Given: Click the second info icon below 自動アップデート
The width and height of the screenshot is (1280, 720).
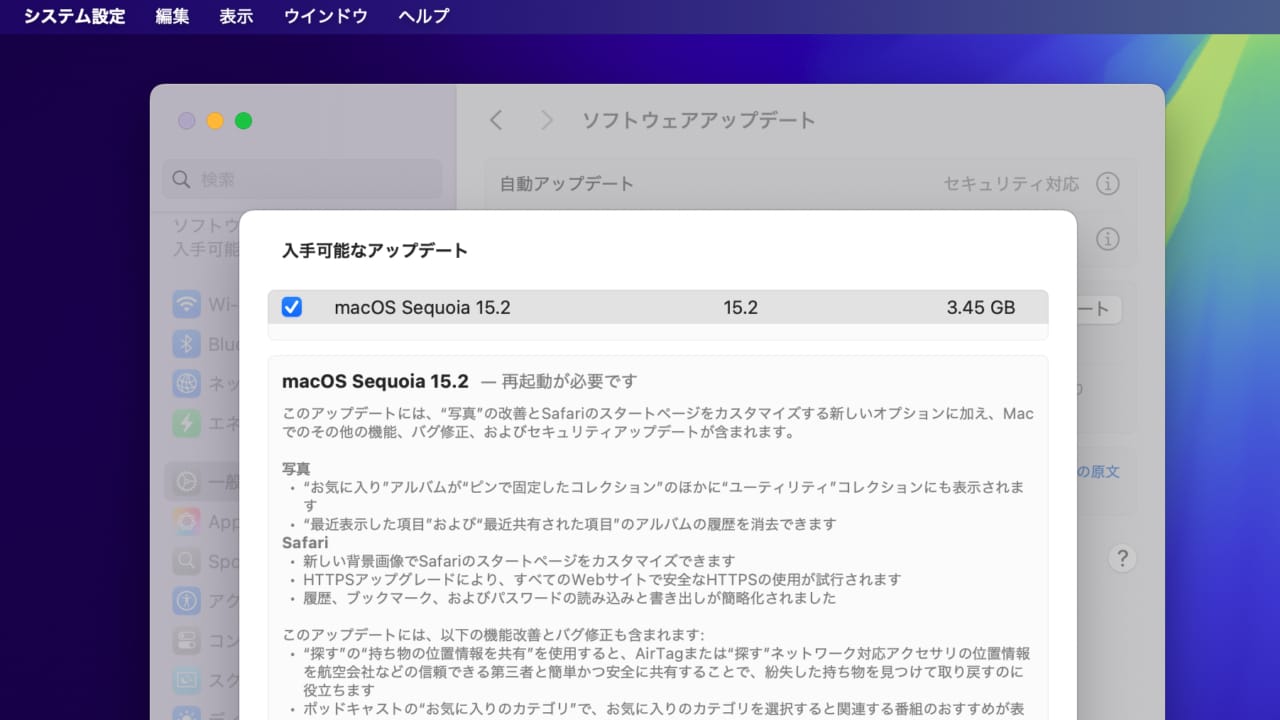Looking at the screenshot, I should pos(1107,239).
